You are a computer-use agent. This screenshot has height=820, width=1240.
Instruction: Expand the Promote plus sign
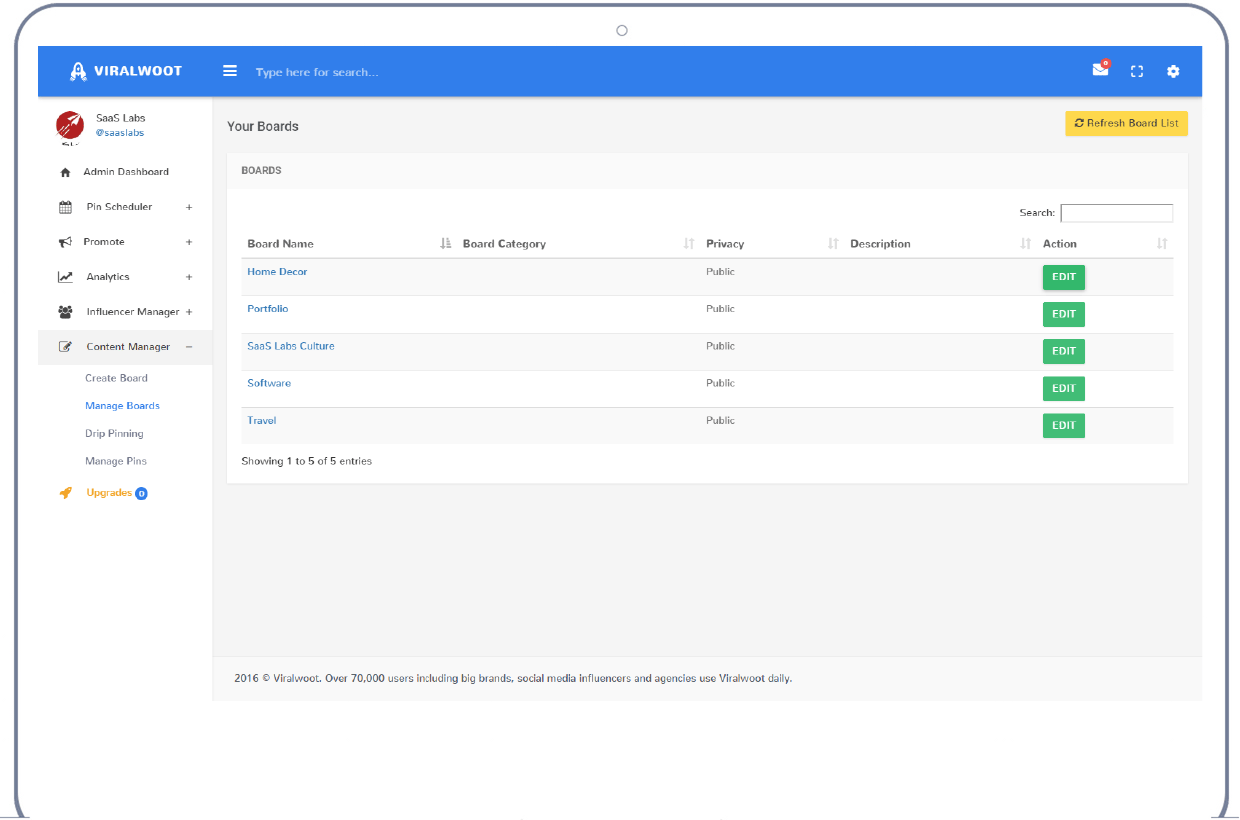189,242
